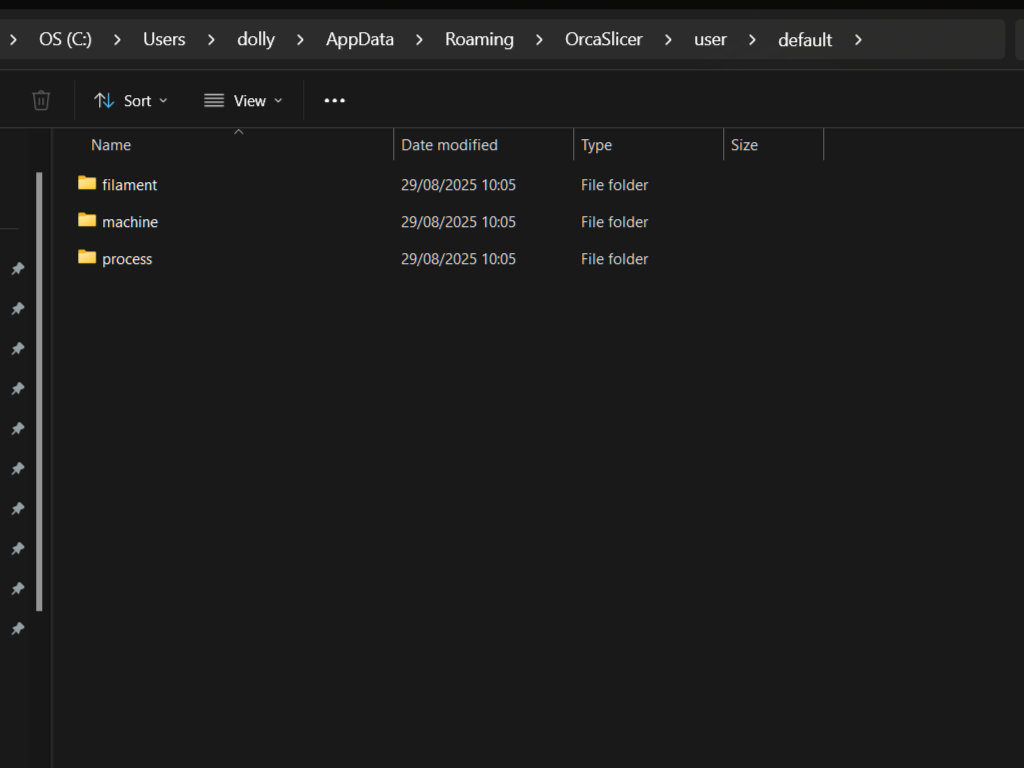Open the See more ellipsis menu
This screenshot has width=1024, height=768.
point(334,101)
